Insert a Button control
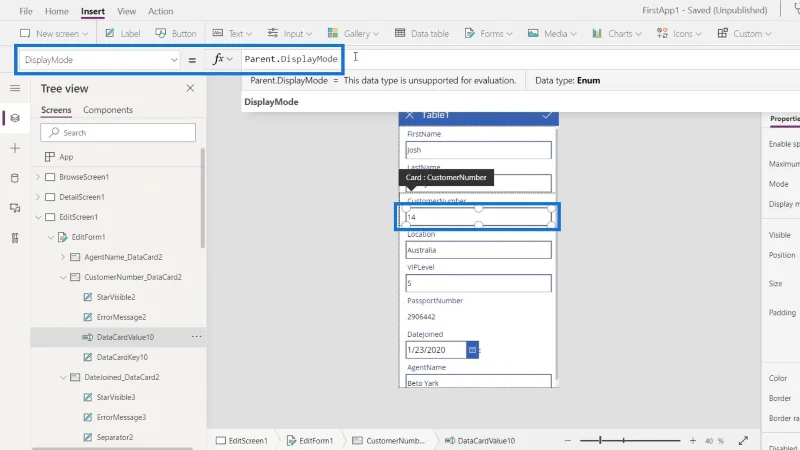Screen dimensions: 800x450 tap(176, 34)
